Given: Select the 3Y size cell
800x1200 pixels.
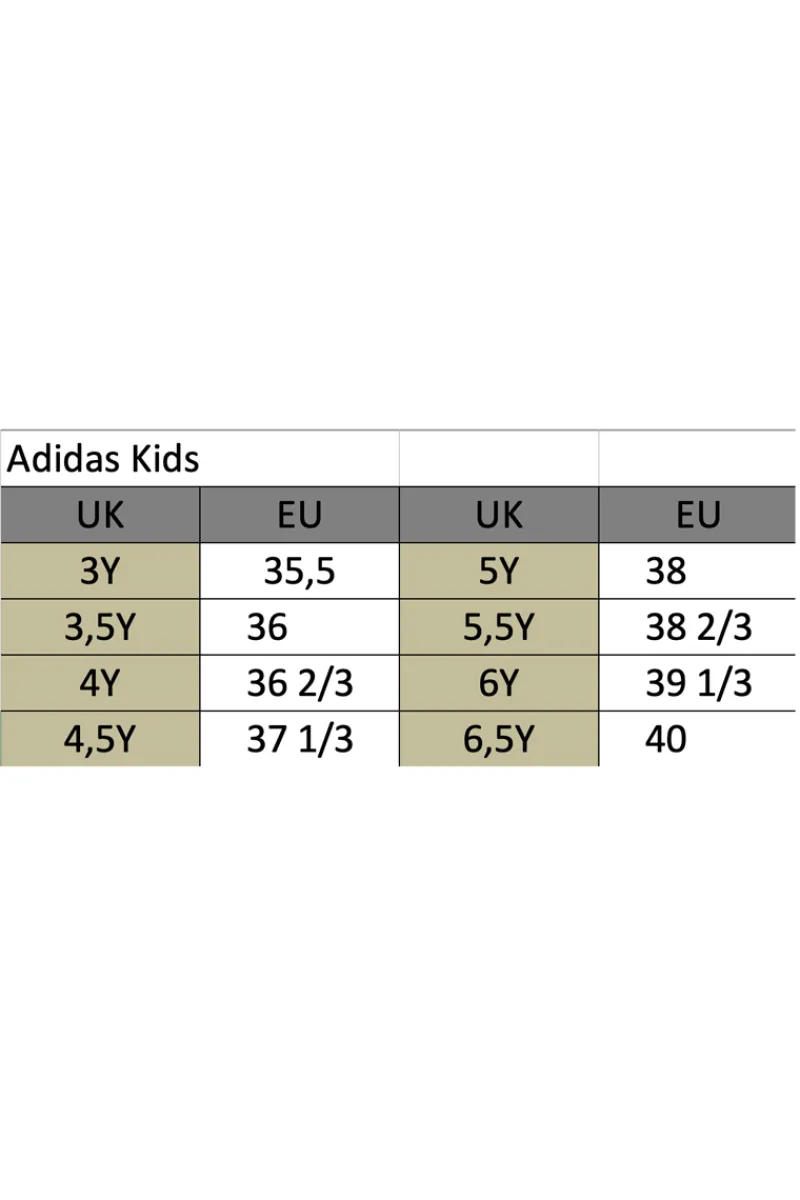Looking at the screenshot, I should pyautogui.click(x=100, y=571).
